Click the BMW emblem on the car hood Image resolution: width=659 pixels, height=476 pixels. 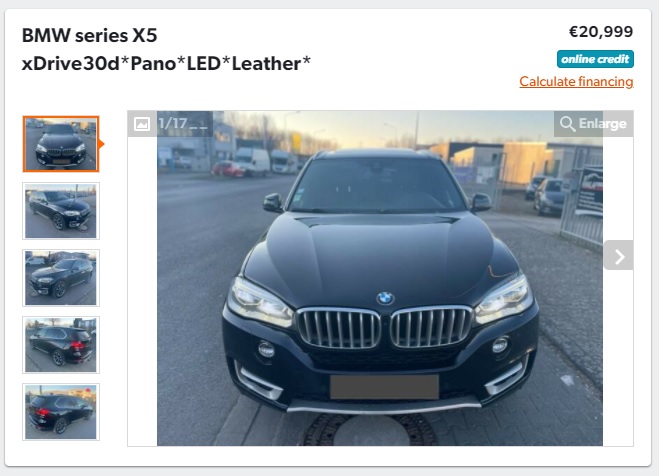tap(385, 298)
